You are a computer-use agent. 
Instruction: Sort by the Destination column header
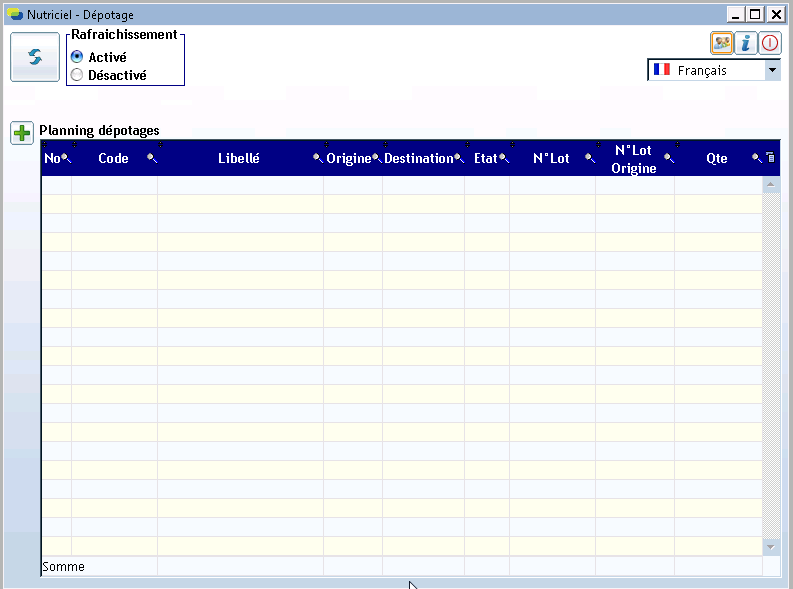pyautogui.click(x=419, y=159)
